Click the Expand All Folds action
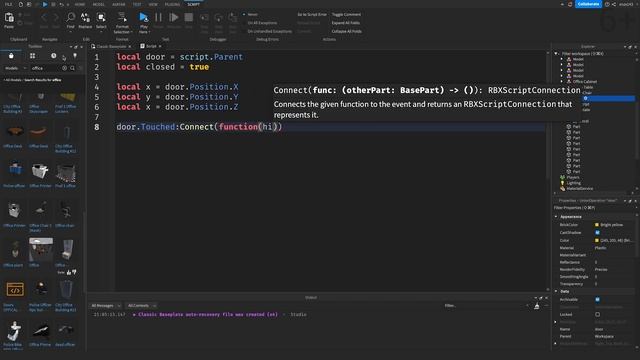 click(x=346, y=23)
